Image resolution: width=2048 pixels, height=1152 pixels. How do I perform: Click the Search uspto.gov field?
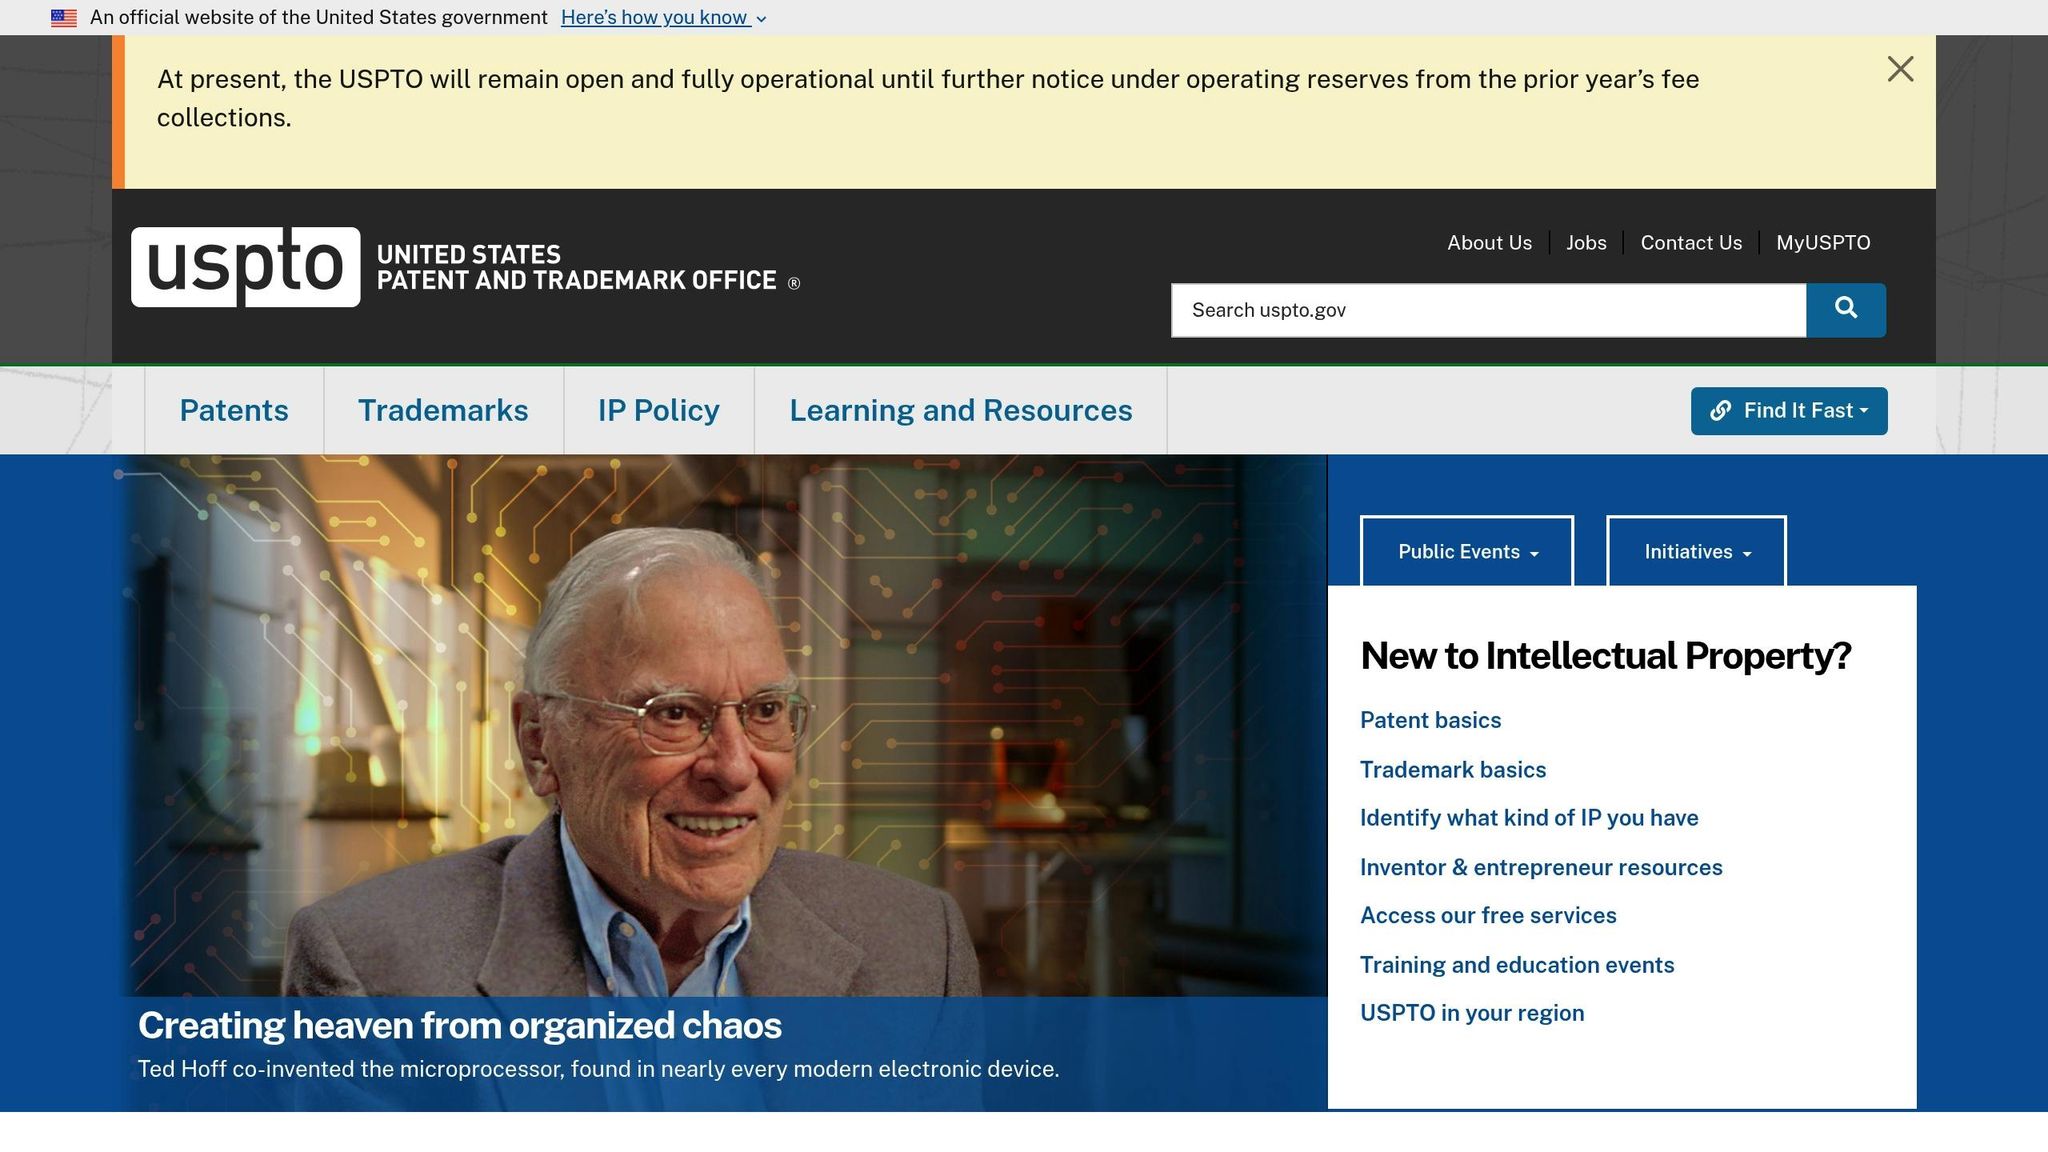point(1488,310)
